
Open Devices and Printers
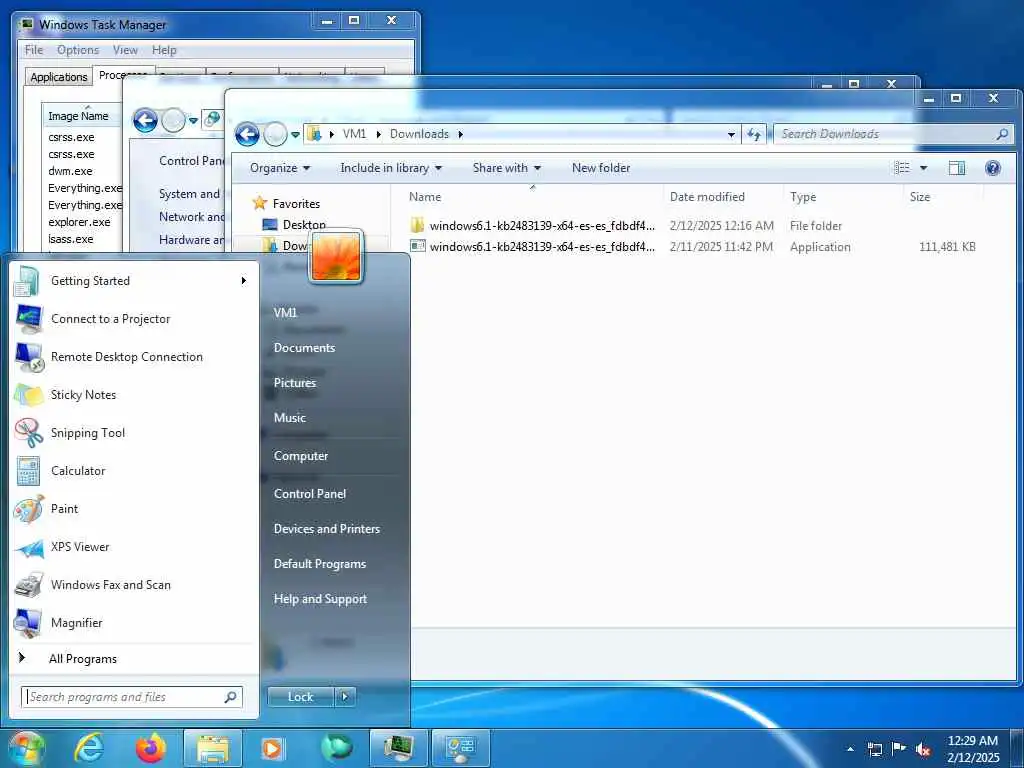[327, 529]
